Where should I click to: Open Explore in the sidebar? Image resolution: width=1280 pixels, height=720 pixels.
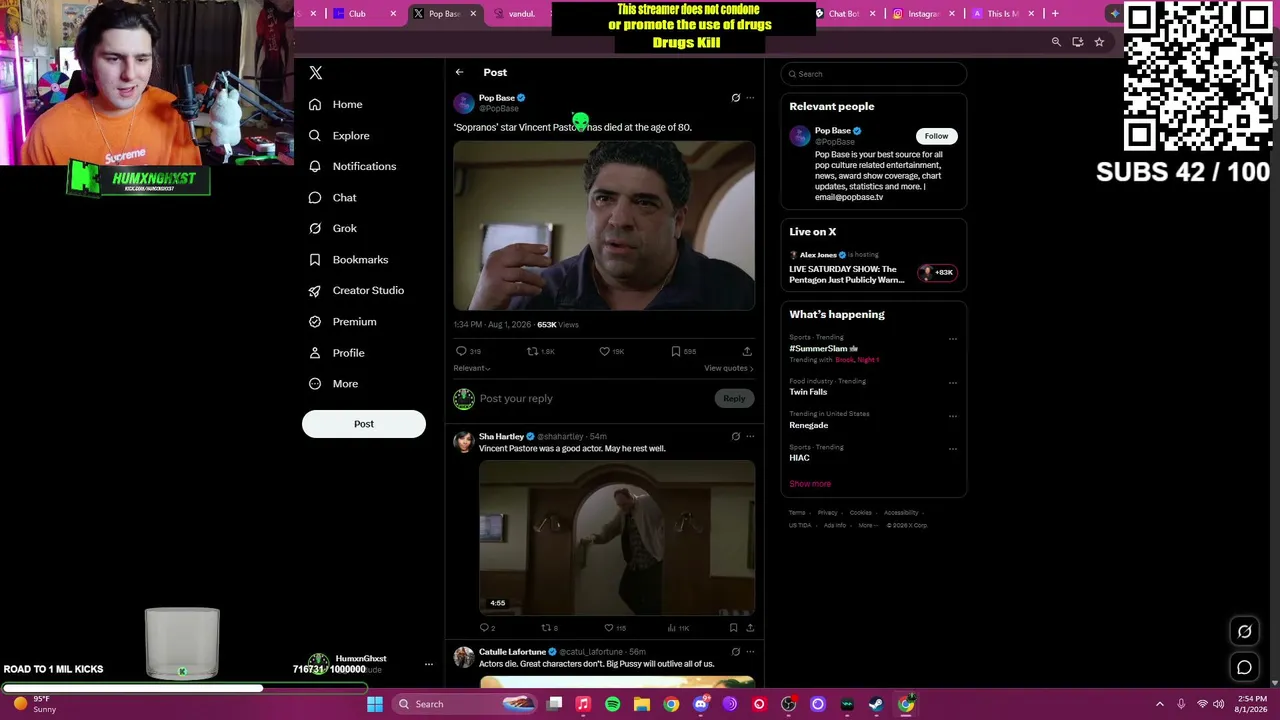pos(339,135)
